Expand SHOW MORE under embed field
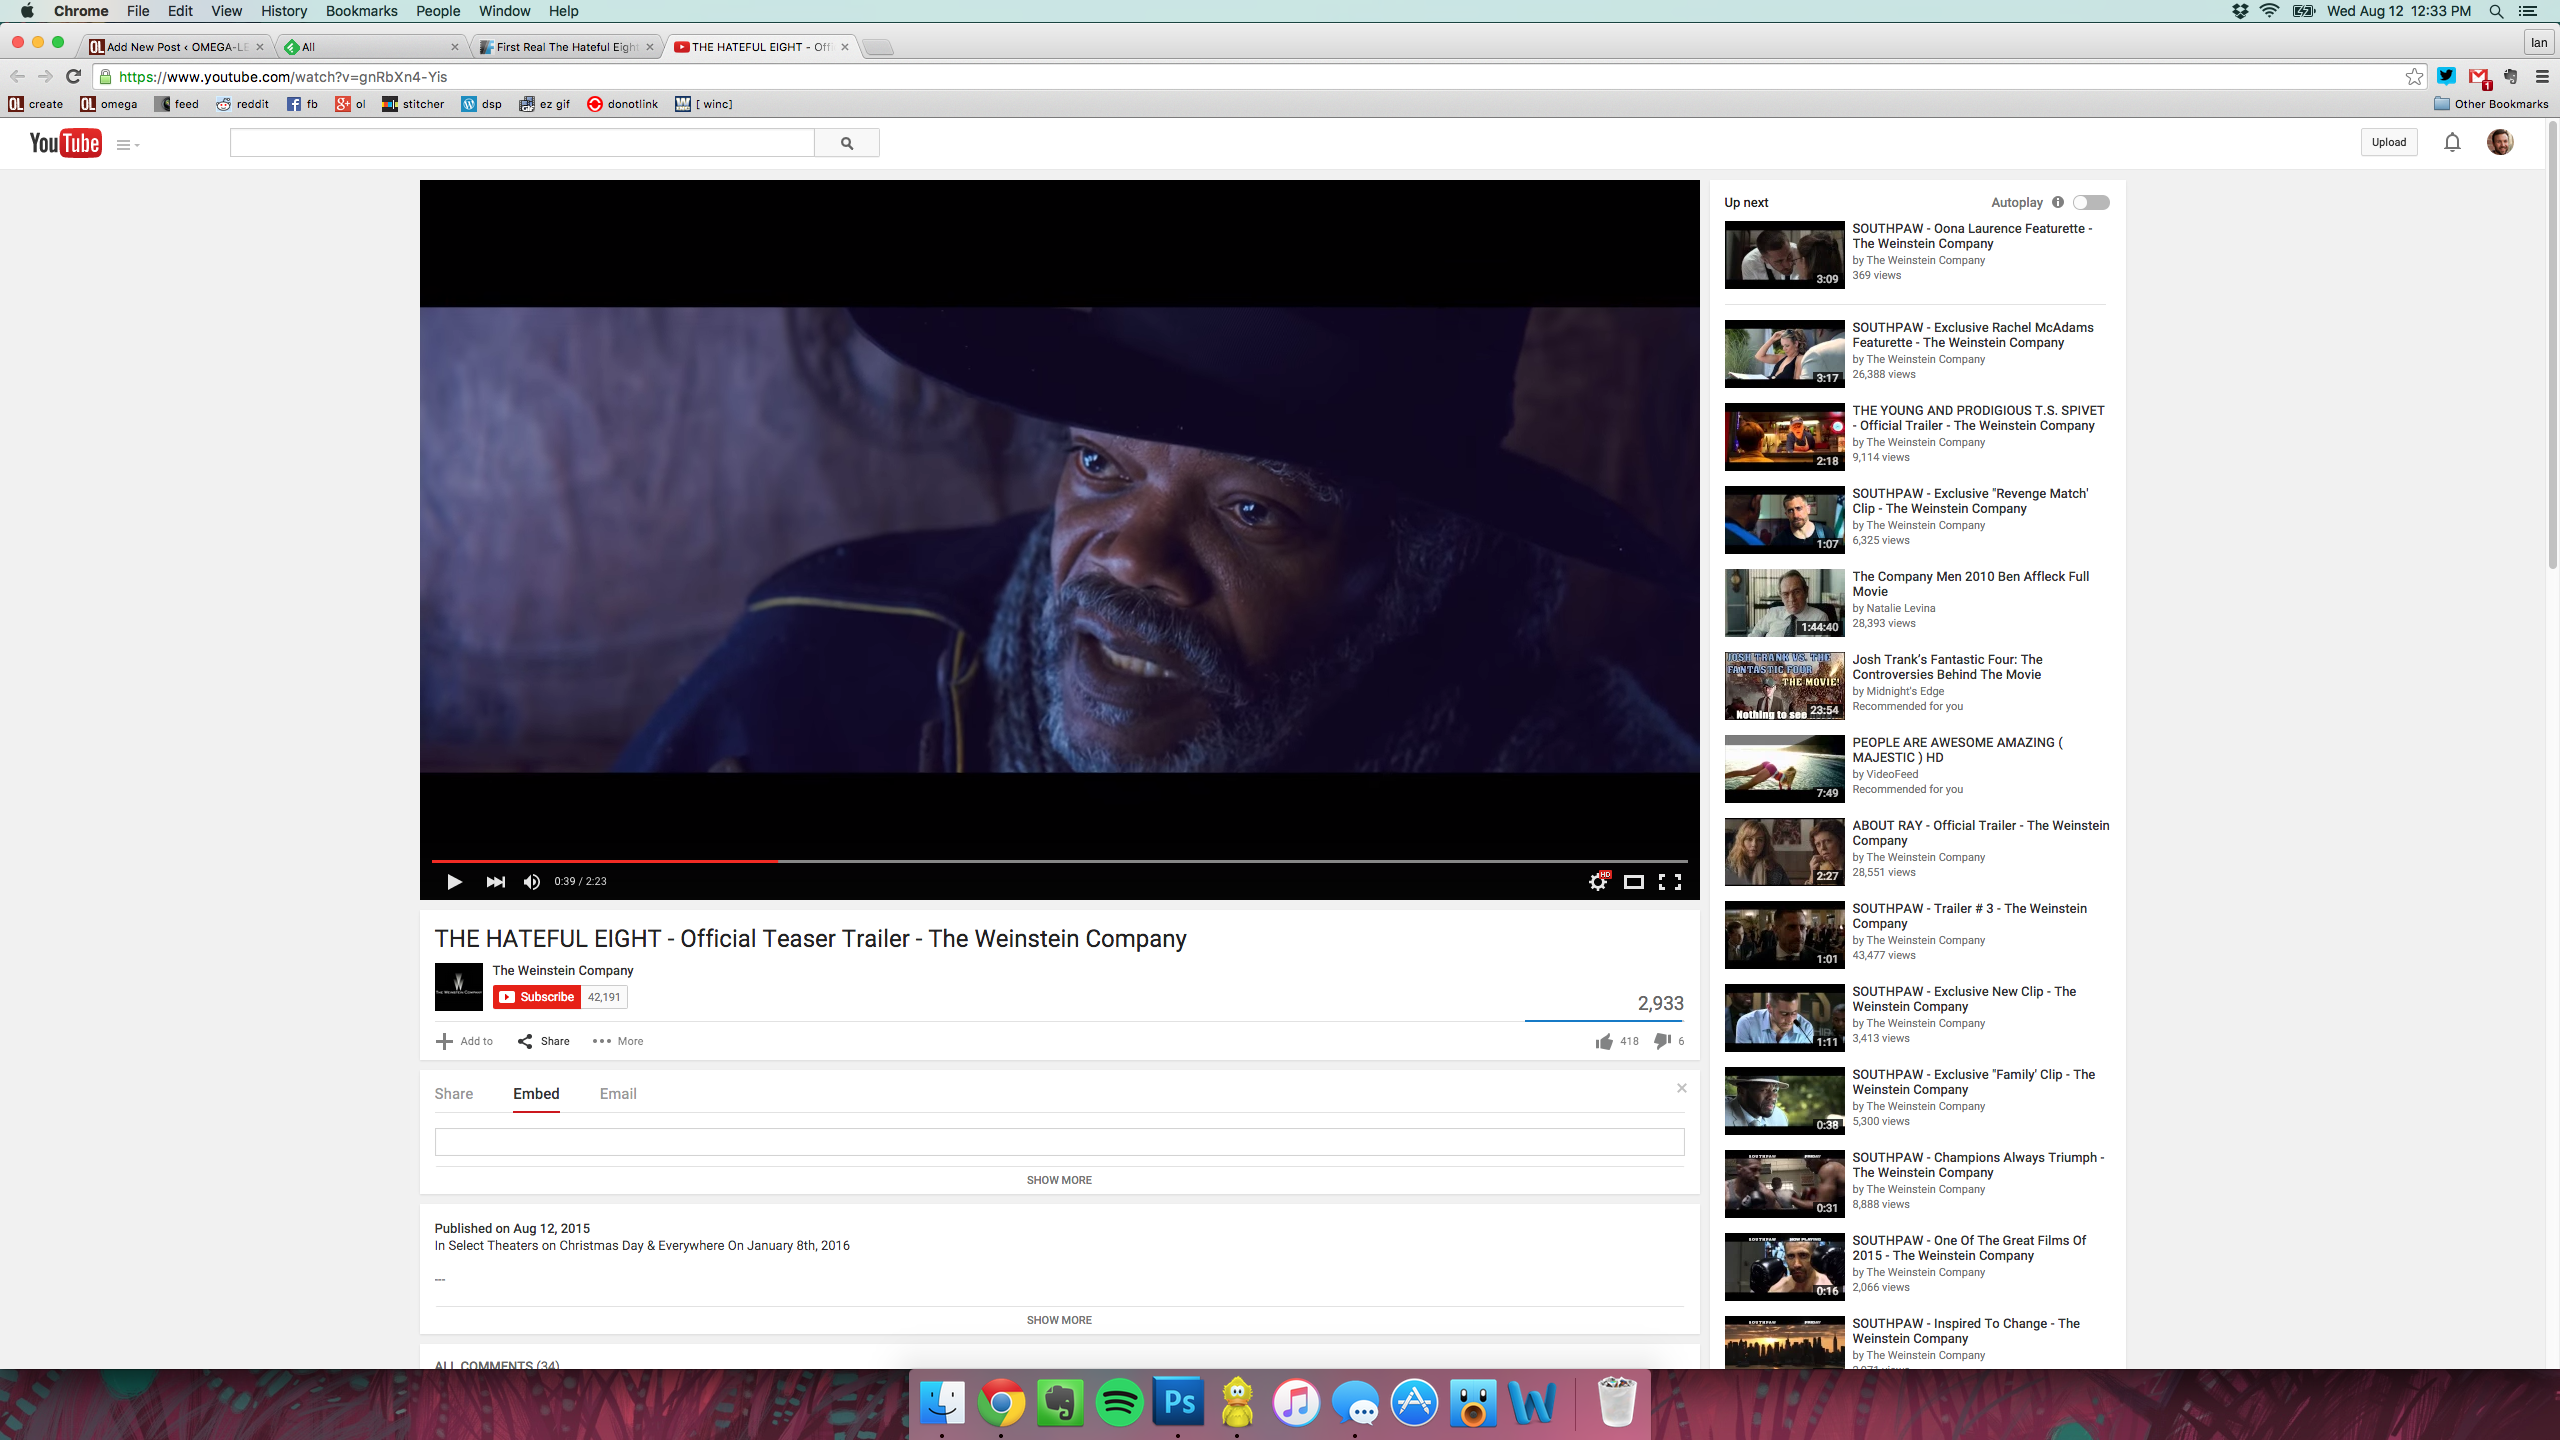This screenshot has width=2560, height=1440. (1059, 1180)
